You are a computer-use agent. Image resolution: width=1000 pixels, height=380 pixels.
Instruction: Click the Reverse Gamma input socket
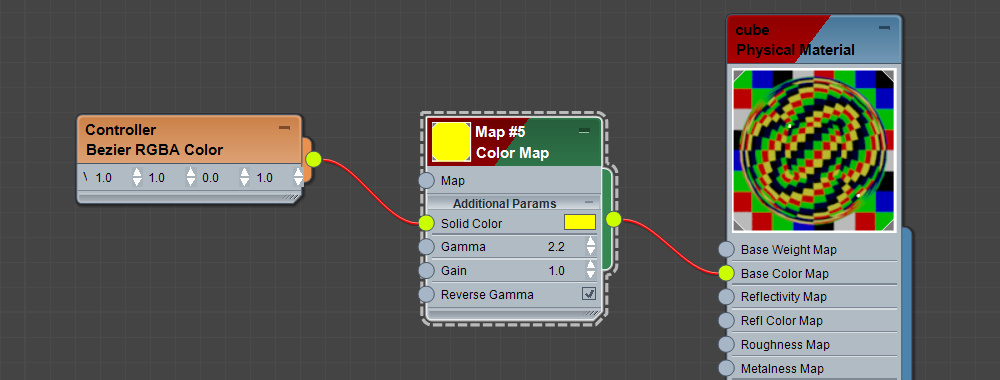pos(426,295)
